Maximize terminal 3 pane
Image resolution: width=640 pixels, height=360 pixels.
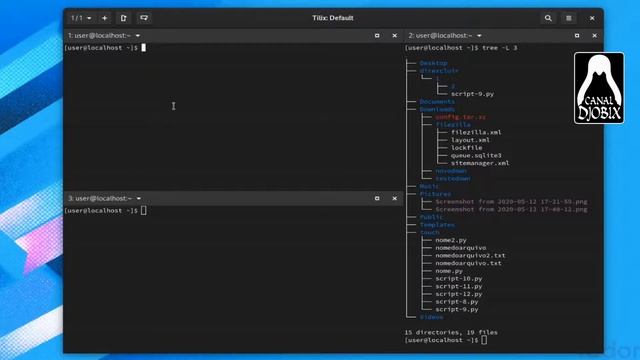[377, 198]
